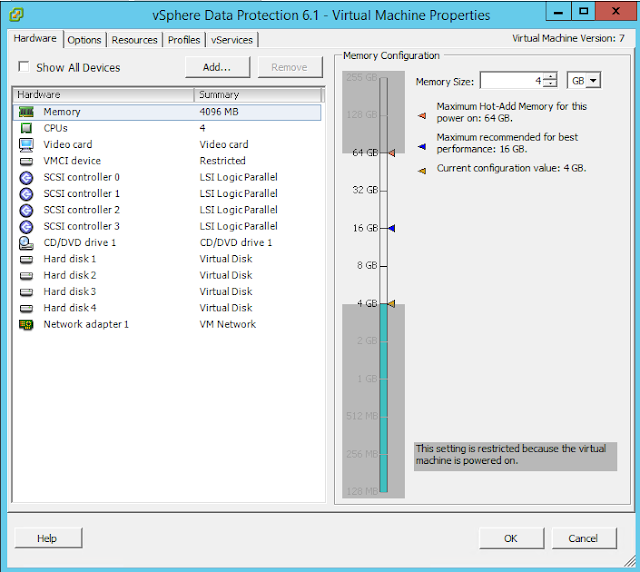
Task: Select the Hard disk 1 label
Action: (x=70, y=259)
